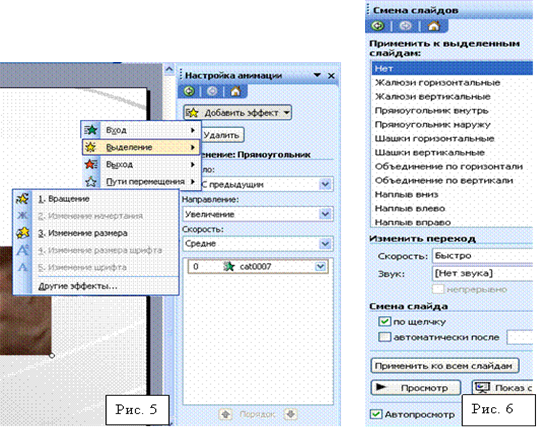Image resolution: width=537 pixels, height=428 pixels.
Task: Select Шашки горизонтальные transition
Action: coord(452,139)
